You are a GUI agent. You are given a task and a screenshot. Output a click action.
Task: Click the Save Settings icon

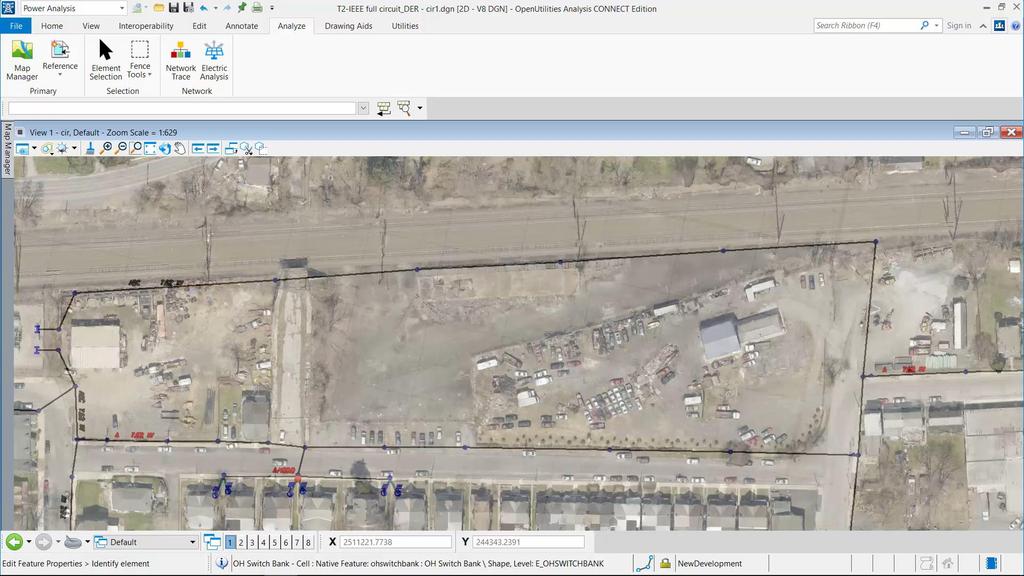click(188, 8)
